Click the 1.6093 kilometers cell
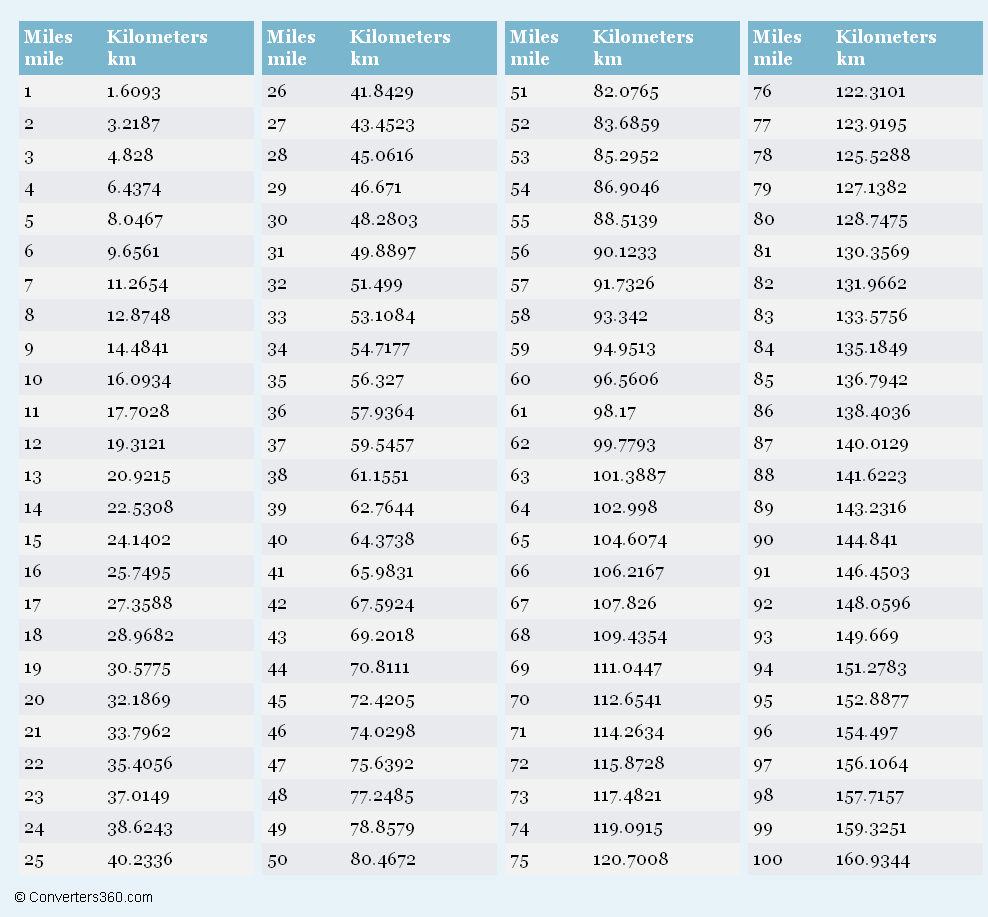 click(x=134, y=92)
